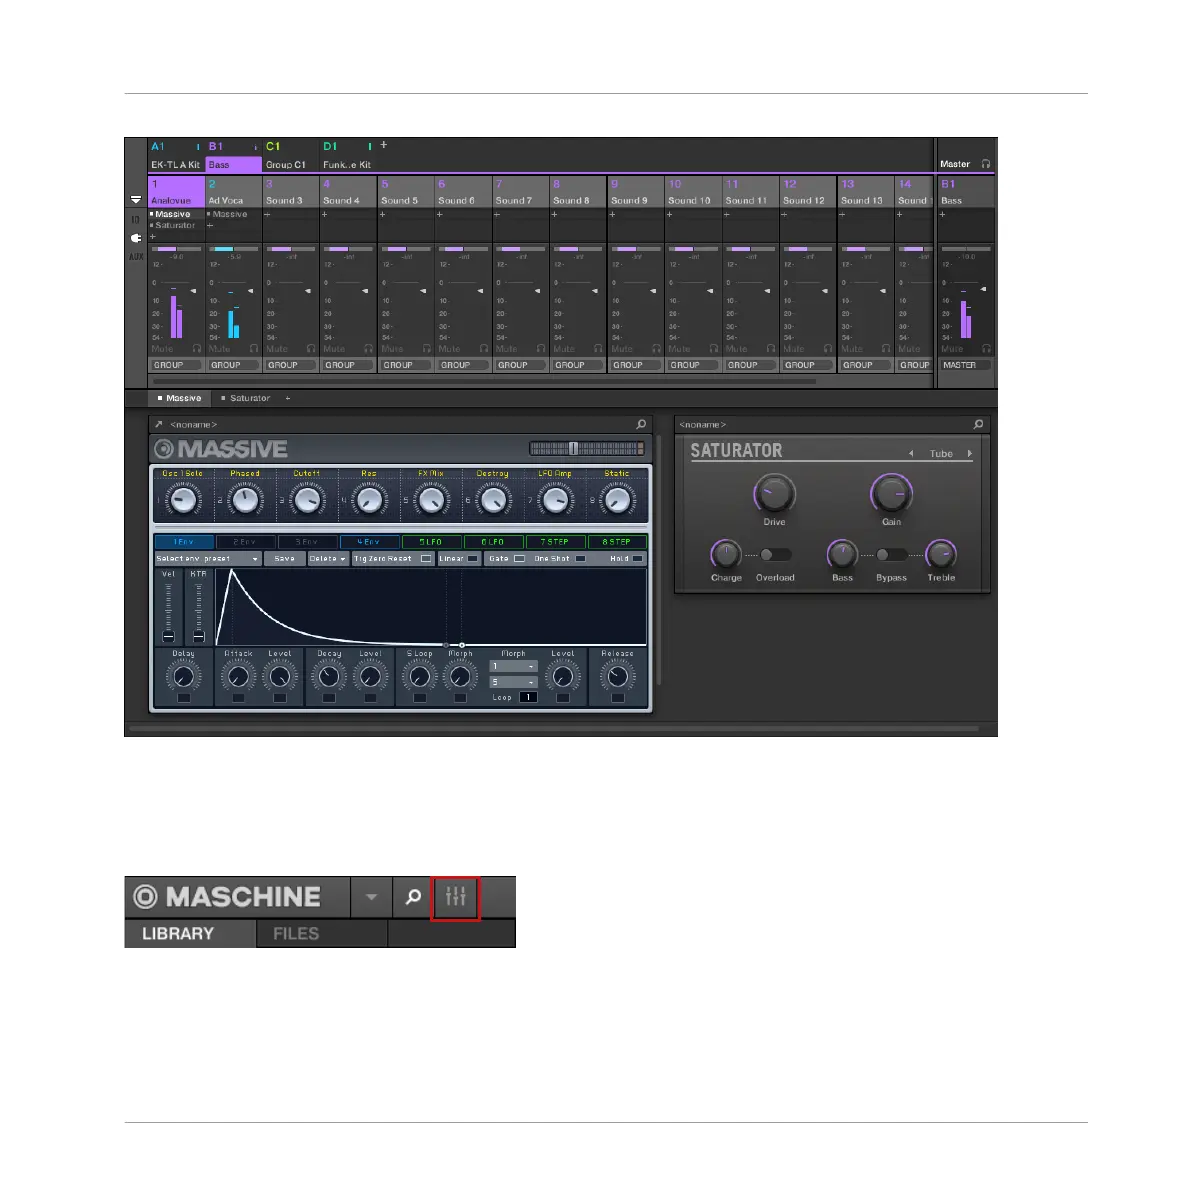Click the search icon in the Saturator panel header
Screen dimensions: 1191x1191
(x=978, y=425)
